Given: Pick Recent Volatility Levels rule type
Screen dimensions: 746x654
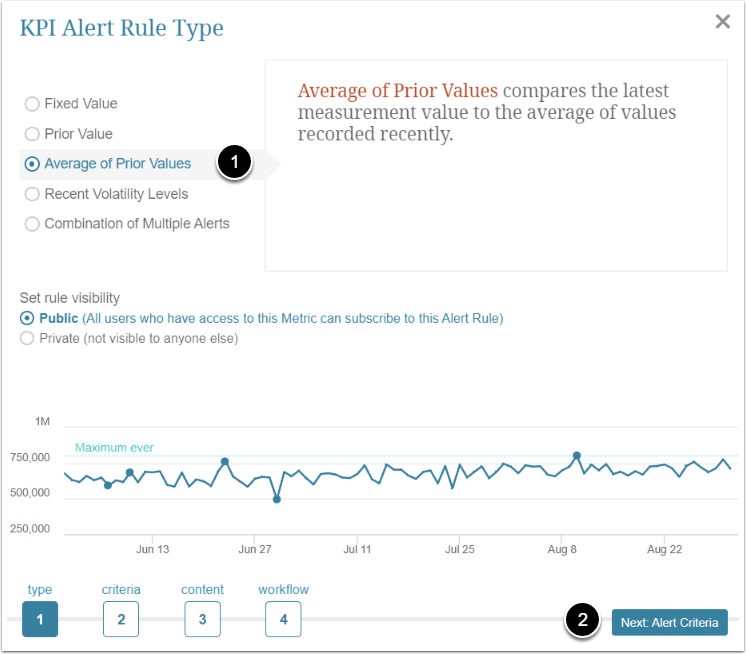Looking at the screenshot, I should [x=33, y=194].
